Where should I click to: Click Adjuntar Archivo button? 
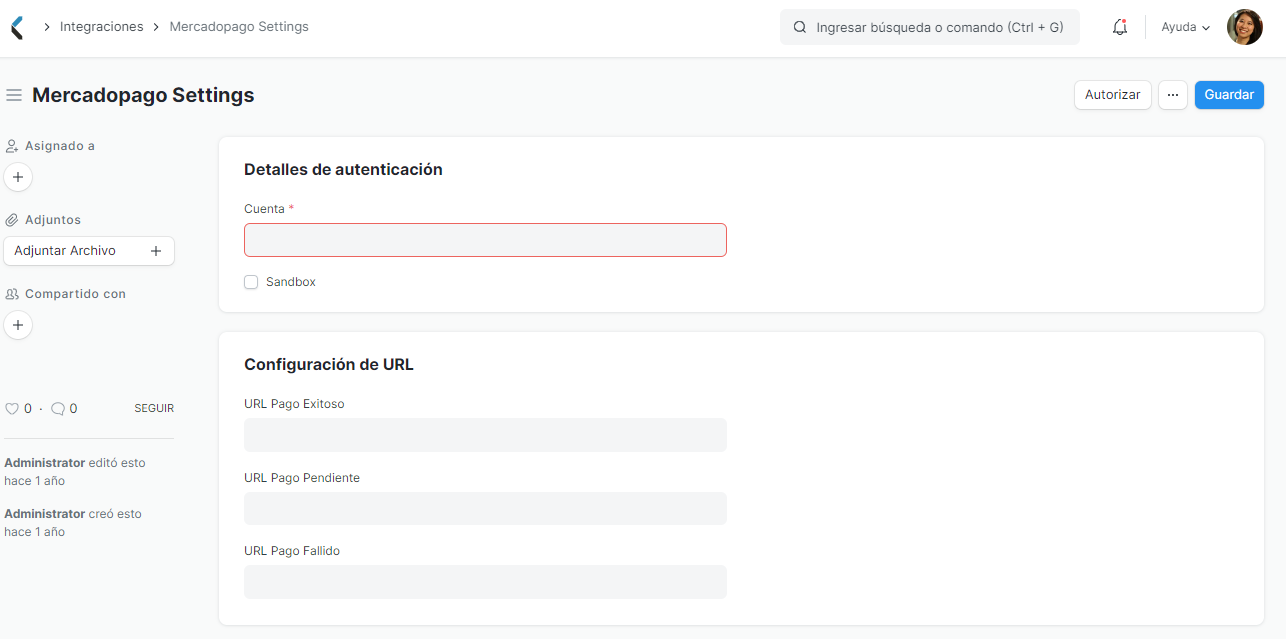tap(89, 251)
